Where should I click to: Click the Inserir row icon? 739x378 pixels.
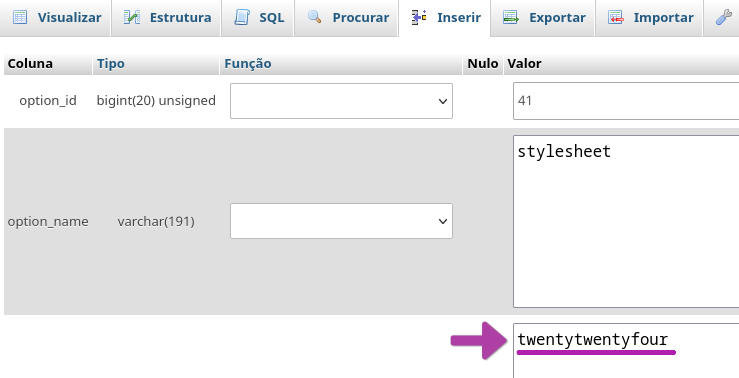tap(419, 17)
